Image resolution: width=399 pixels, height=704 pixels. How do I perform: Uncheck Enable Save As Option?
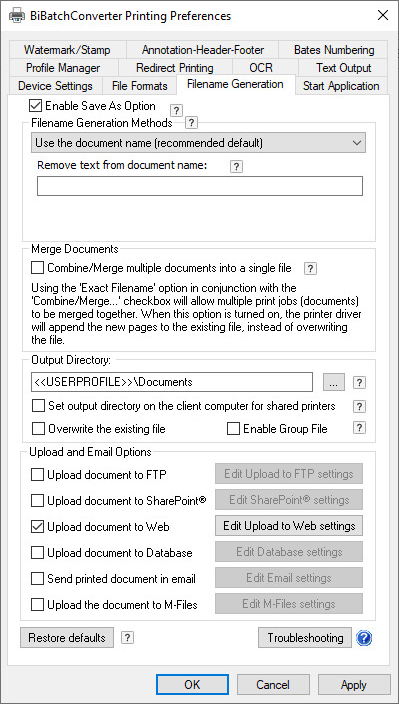coord(35,106)
